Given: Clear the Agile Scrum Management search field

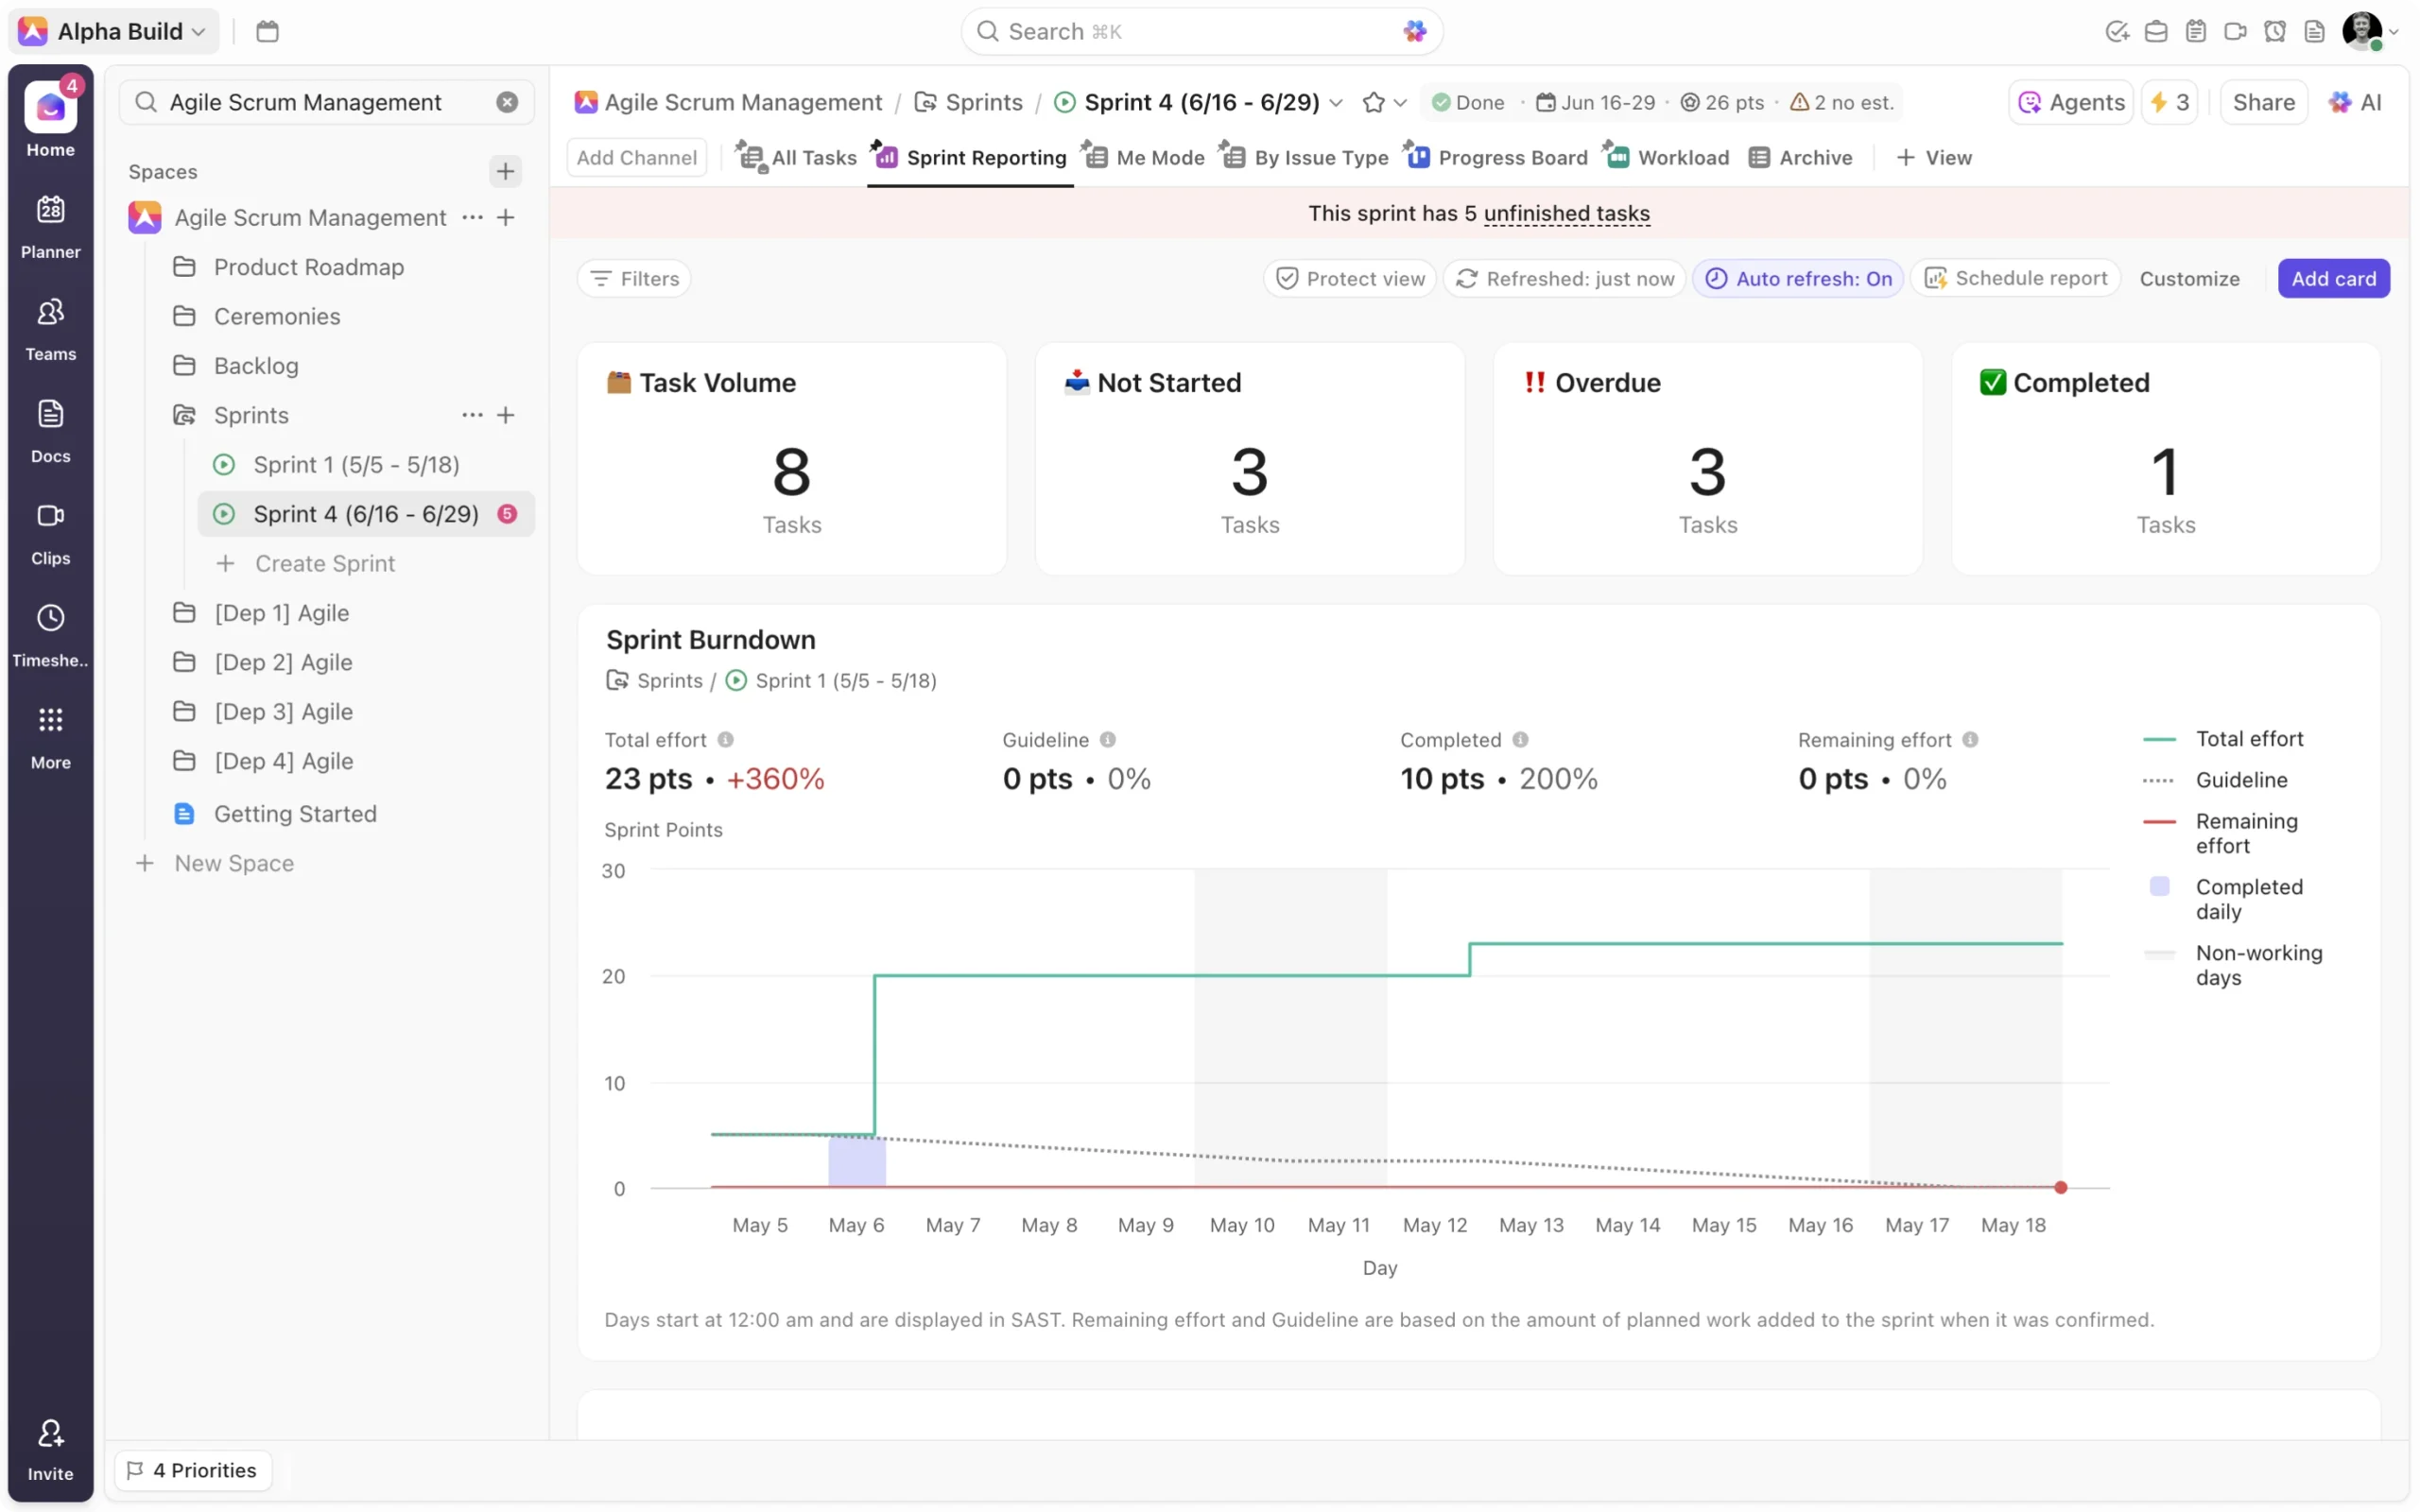Looking at the screenshot, I should point(507,102).
